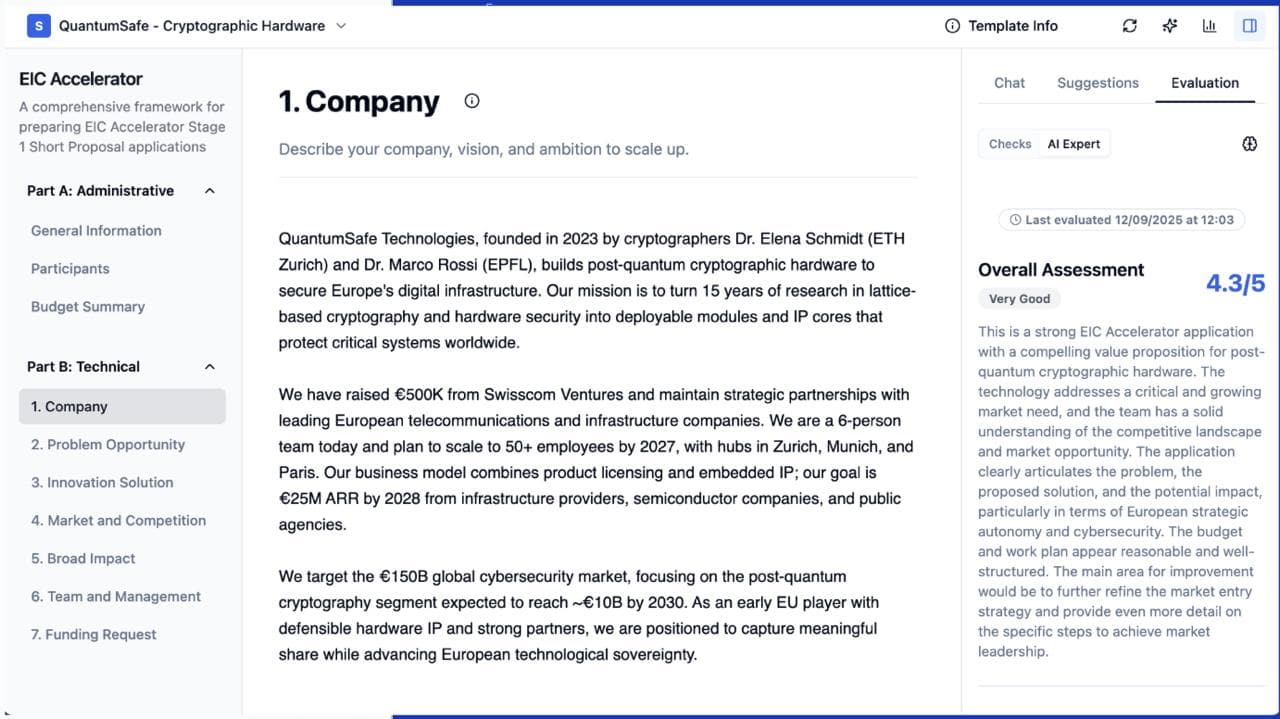Click the AI sparkles icon
This screenshot has width=1280, height=719.
(x=1170, y=26)
